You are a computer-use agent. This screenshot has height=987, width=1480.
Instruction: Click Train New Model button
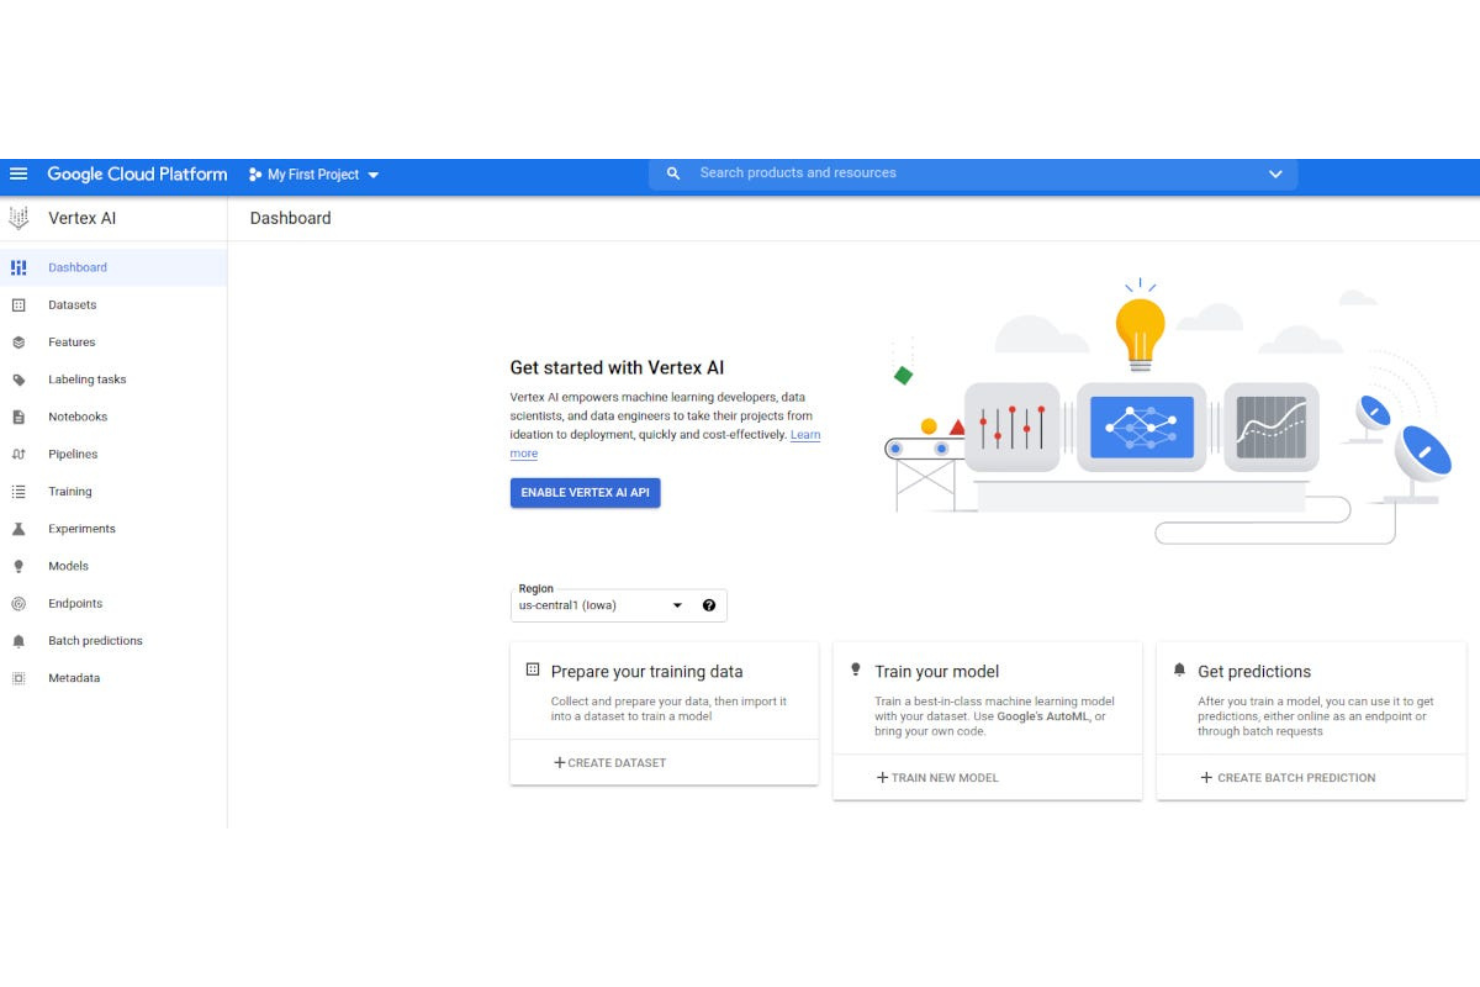(x=938, y=778)
